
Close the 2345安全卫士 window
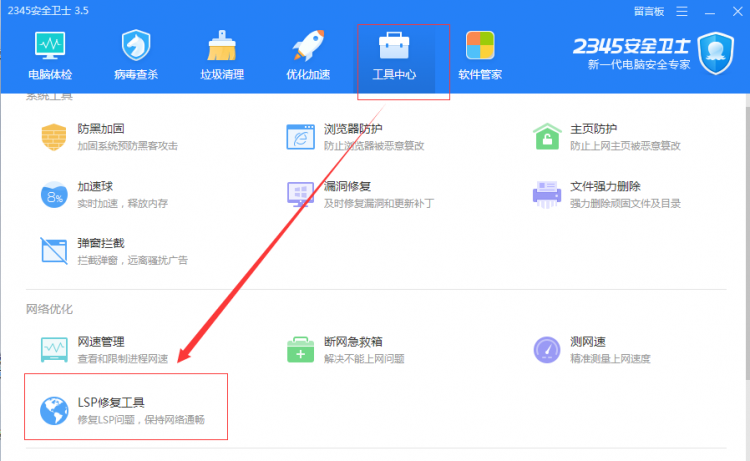click(x=738, y=11)
